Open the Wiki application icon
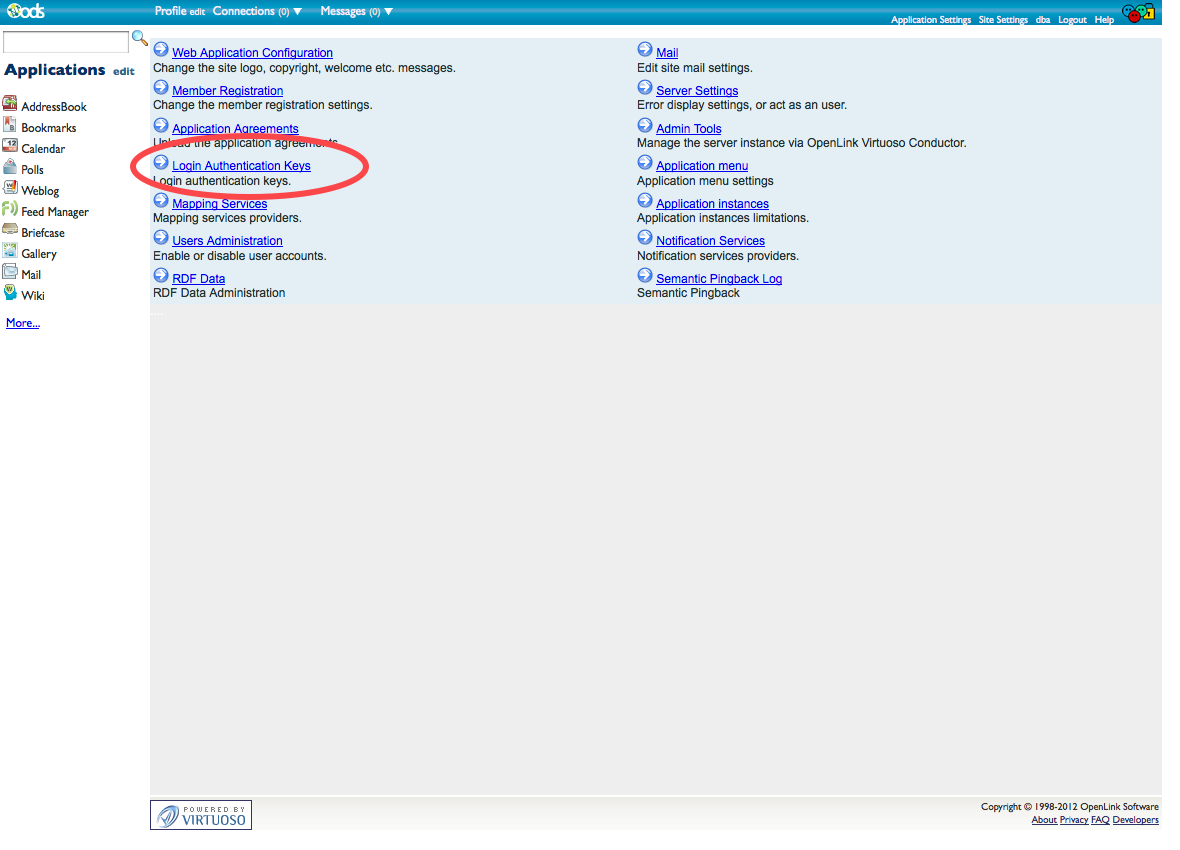This screenshot has width=1180, height=850. [x=10, y=294]
